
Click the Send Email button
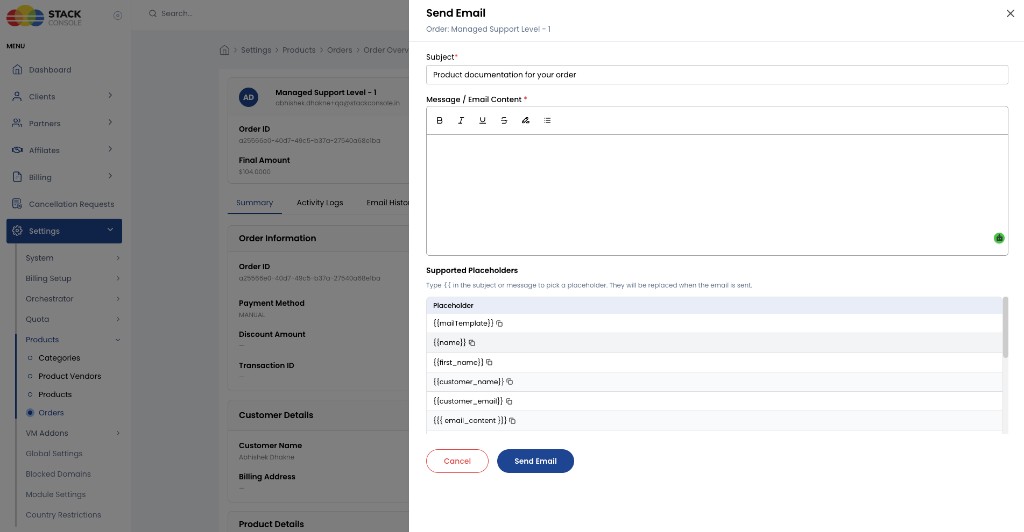[x=536, y=461]
